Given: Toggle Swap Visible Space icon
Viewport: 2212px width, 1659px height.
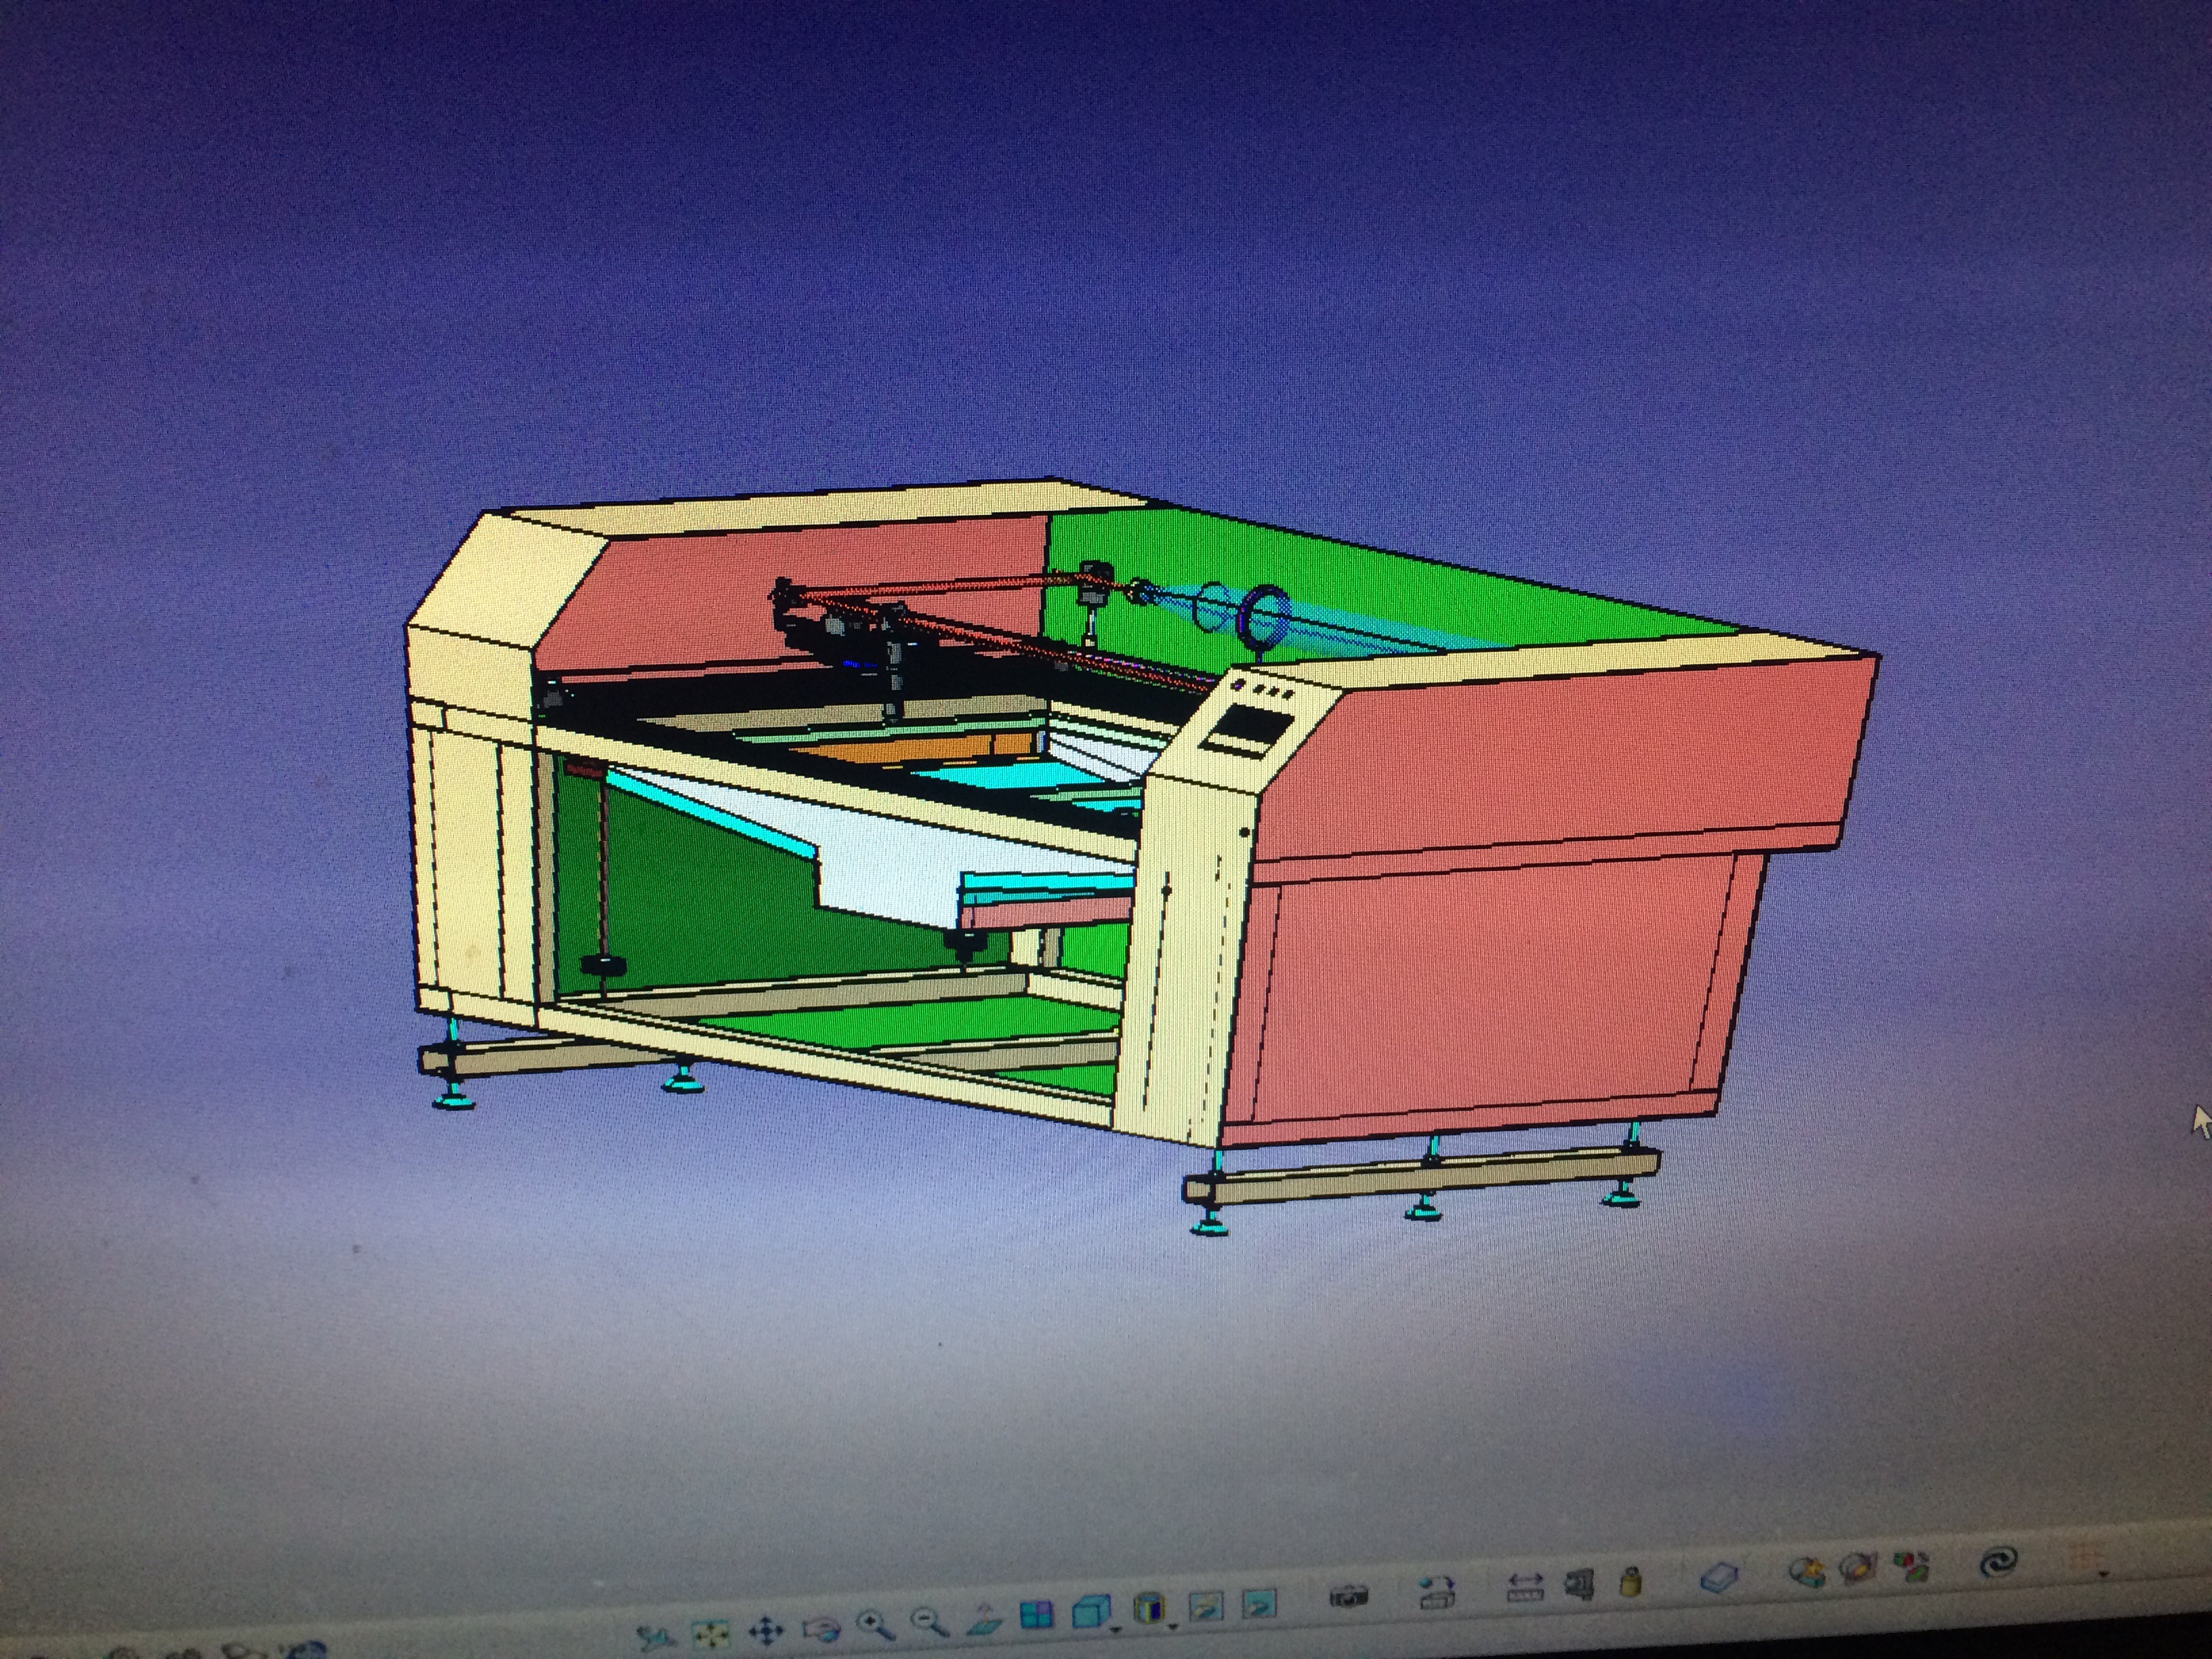Looking at the screenshot, I should click(x=1260, y=1603).
